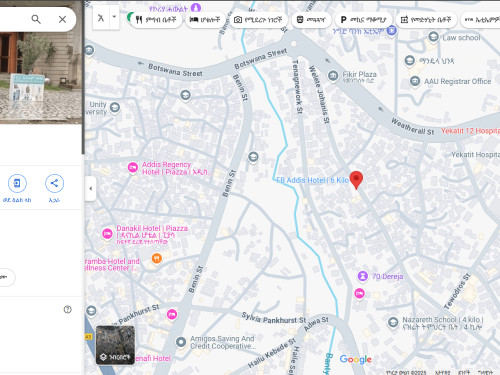
Task: Click the Fikir Plaza marker
Action: pos(333,76)
